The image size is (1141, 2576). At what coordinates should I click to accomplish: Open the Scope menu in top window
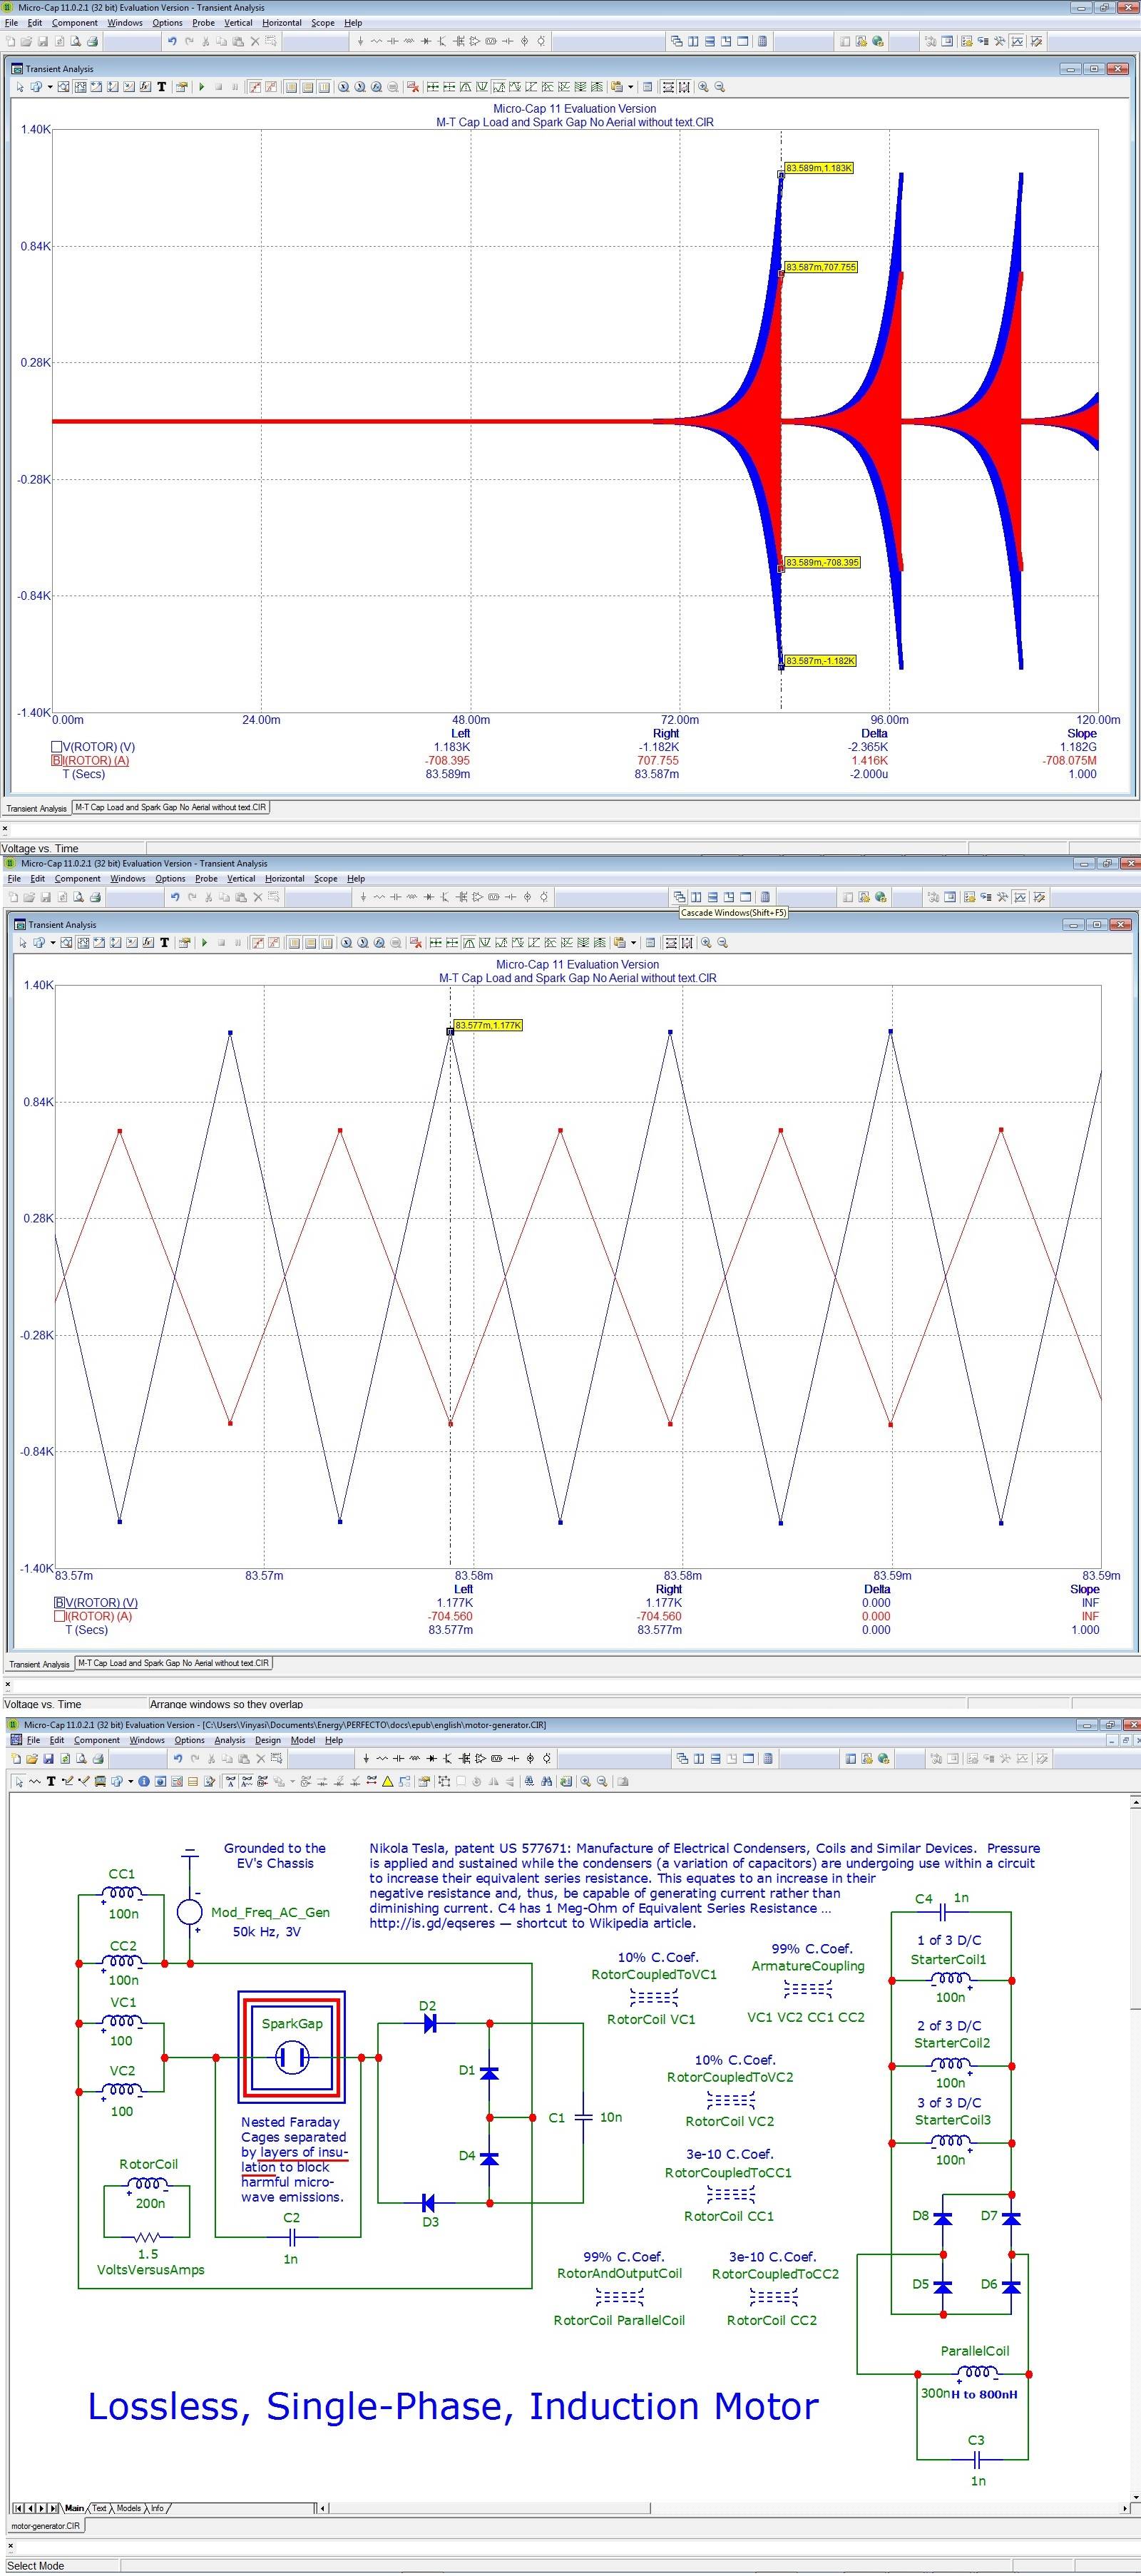point(322,22)
